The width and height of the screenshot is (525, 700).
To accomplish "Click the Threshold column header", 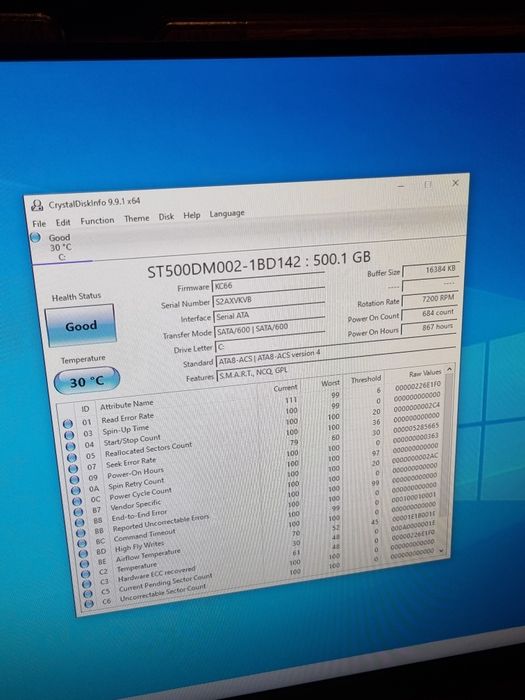I will [x=366, y=379].
